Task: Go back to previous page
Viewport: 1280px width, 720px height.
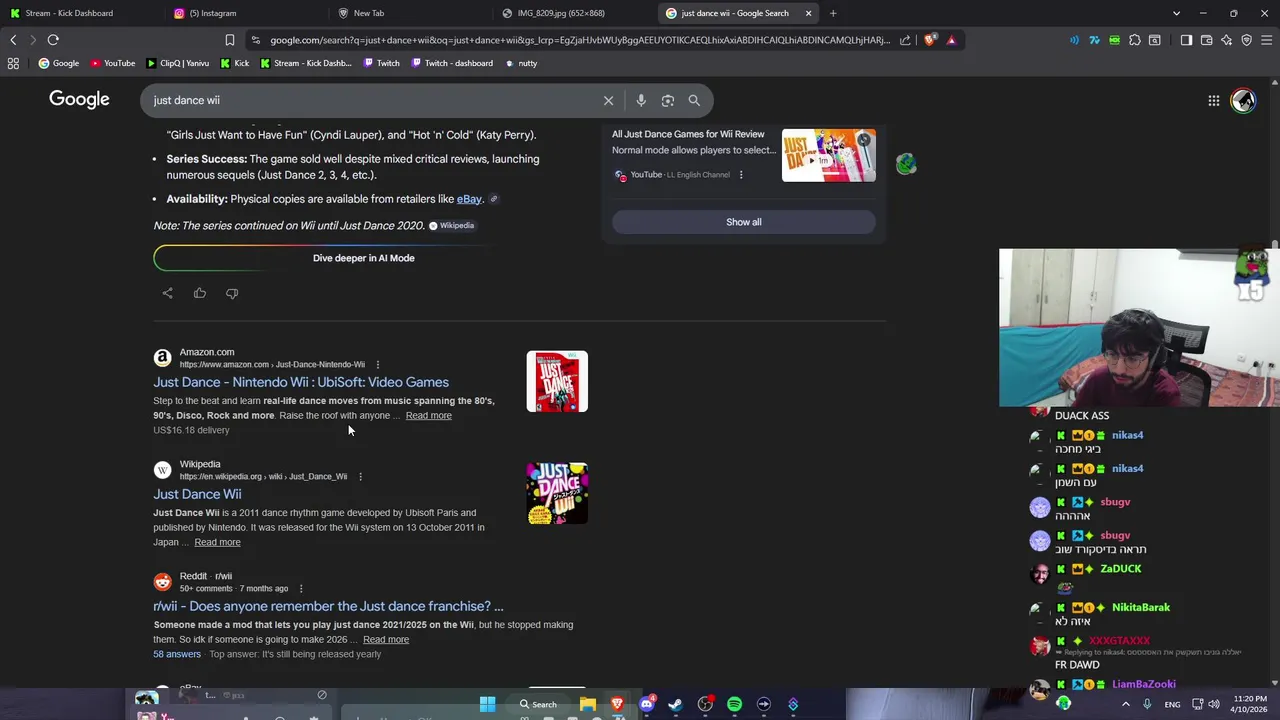Action: click(13, 40)
